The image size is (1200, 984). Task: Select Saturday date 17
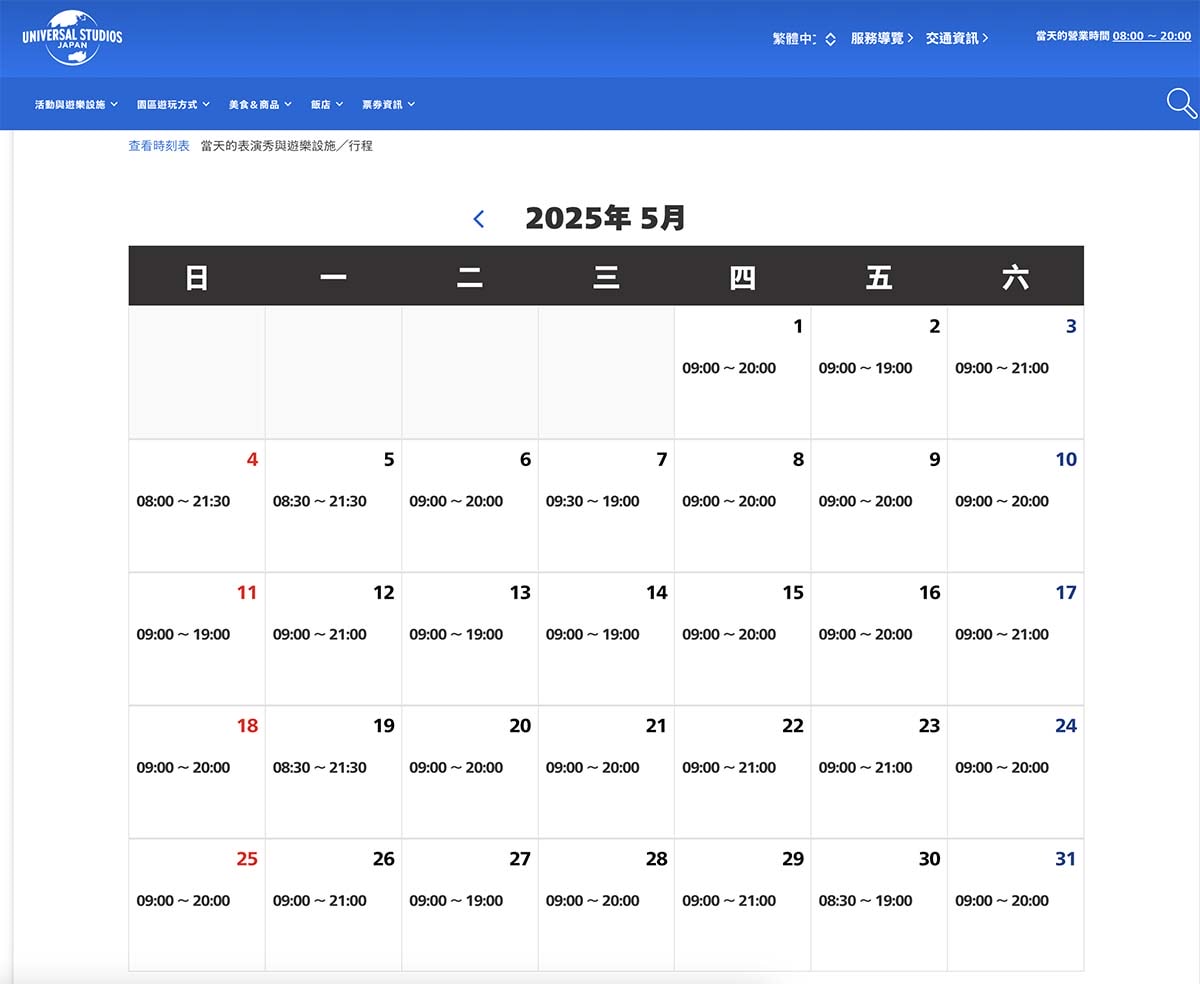click(x=1015, y=638)
